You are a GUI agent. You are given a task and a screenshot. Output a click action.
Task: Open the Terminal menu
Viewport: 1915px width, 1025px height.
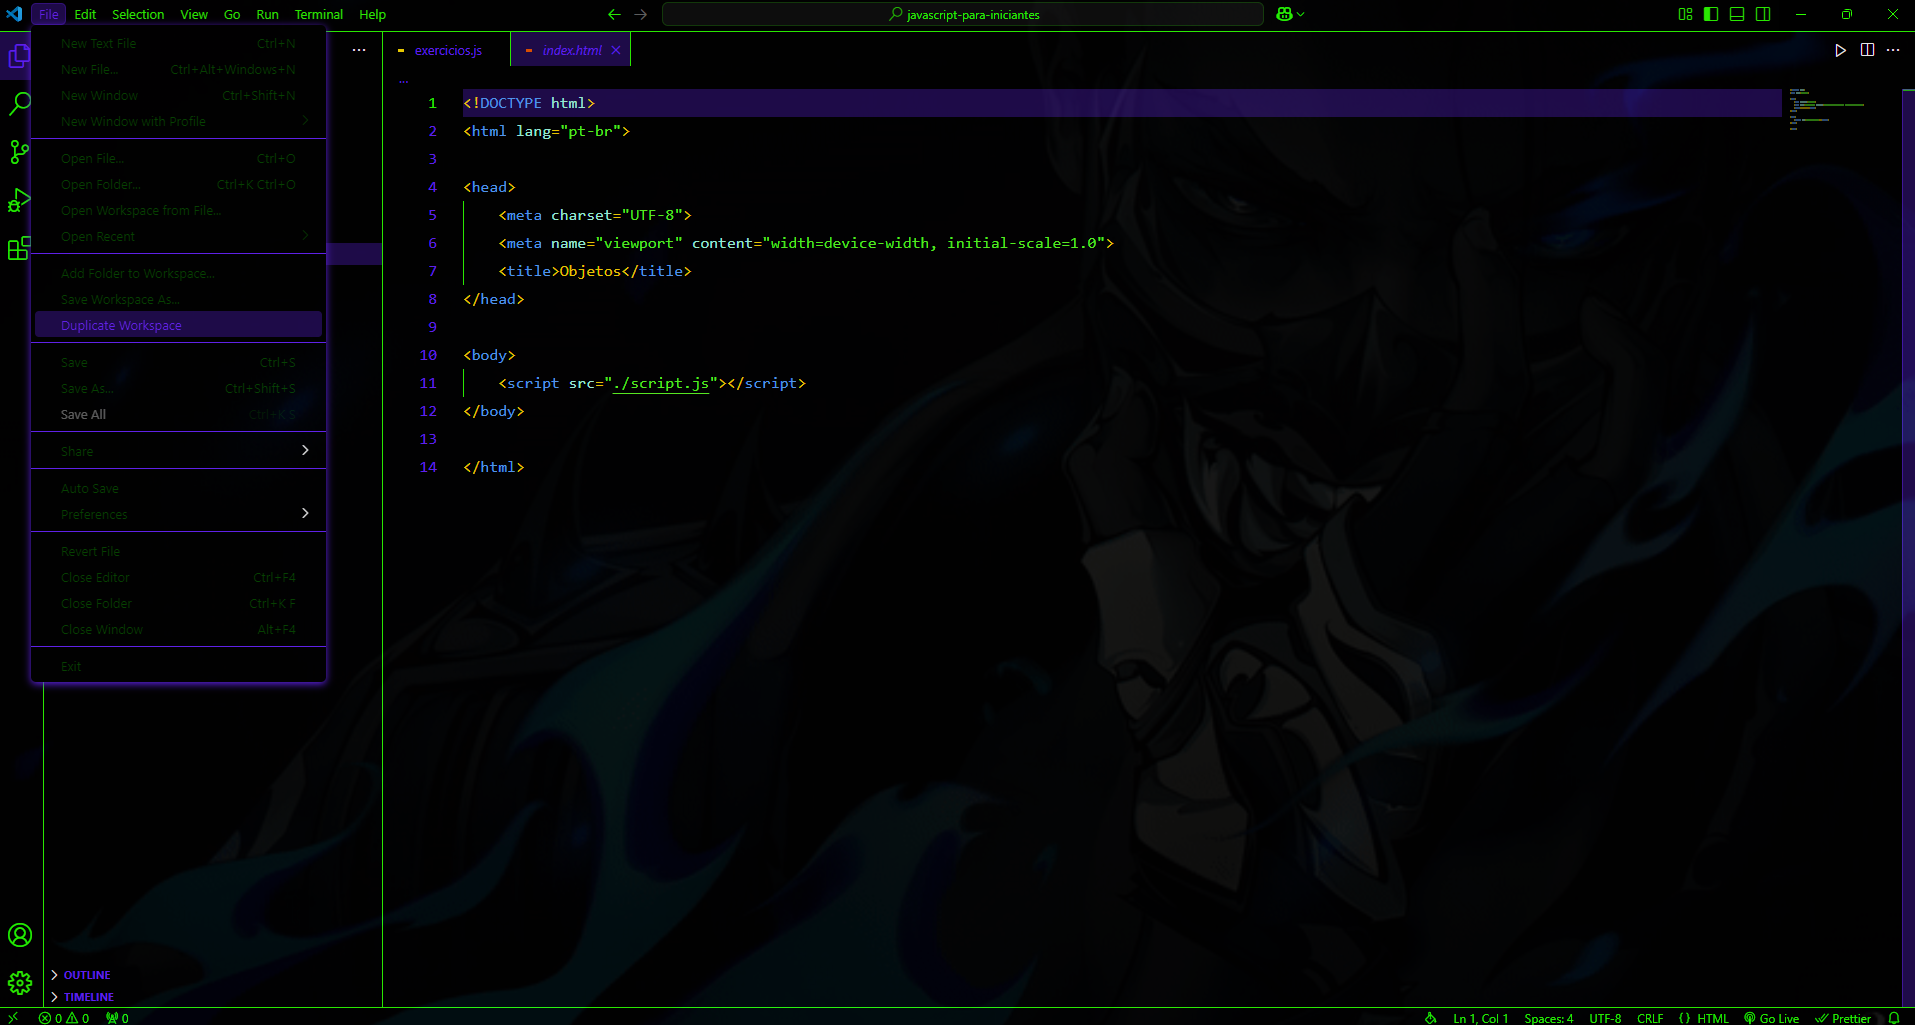click(318, 14)
